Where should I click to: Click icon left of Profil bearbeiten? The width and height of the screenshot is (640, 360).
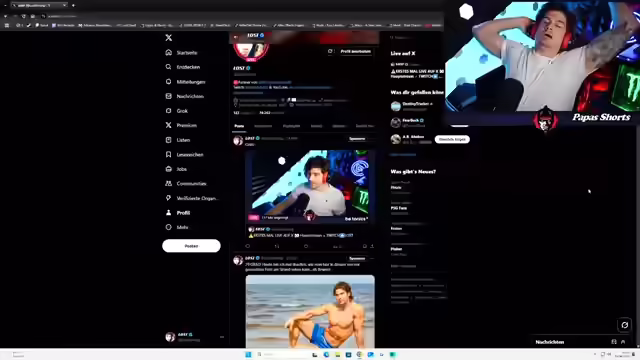click(330, 51)
